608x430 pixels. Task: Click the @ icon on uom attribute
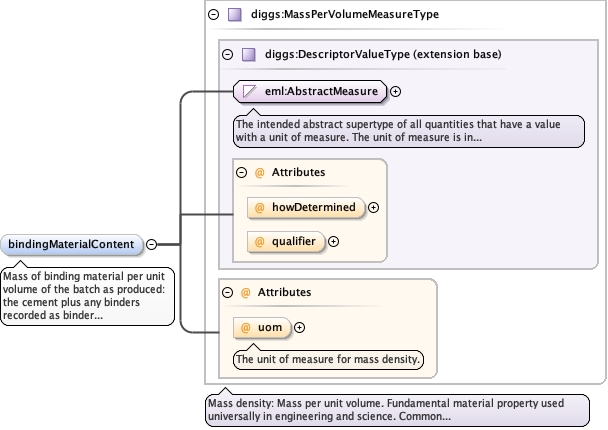tap(245, 328)
